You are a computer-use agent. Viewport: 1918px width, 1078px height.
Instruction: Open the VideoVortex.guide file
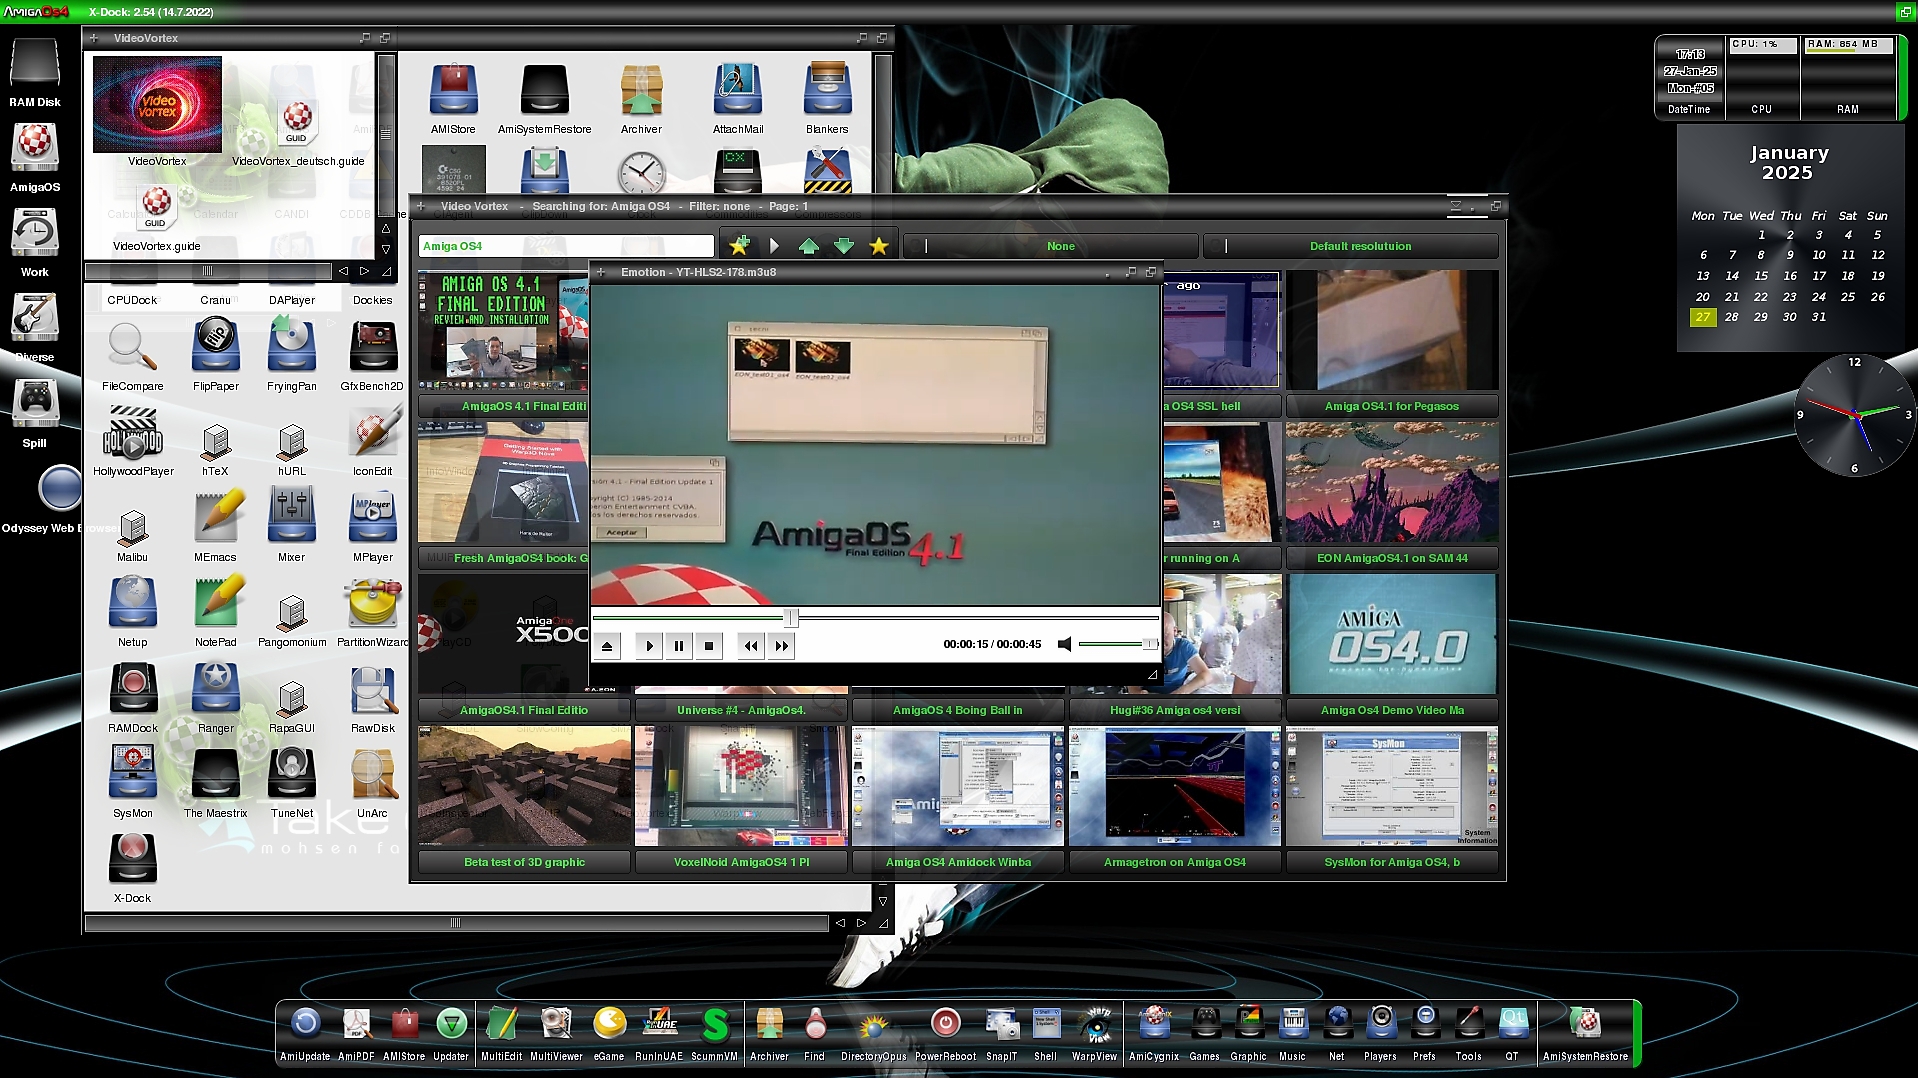pyautogui.click(x=156, y=208)
